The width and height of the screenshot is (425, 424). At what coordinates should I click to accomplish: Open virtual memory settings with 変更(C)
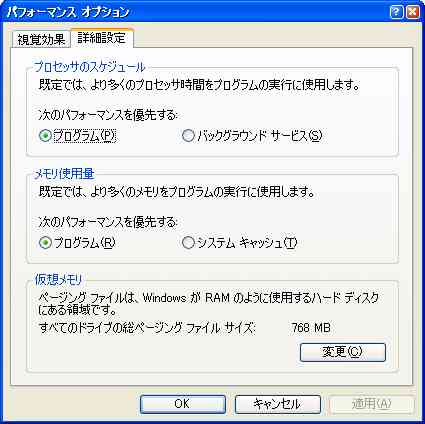point(343,352)
